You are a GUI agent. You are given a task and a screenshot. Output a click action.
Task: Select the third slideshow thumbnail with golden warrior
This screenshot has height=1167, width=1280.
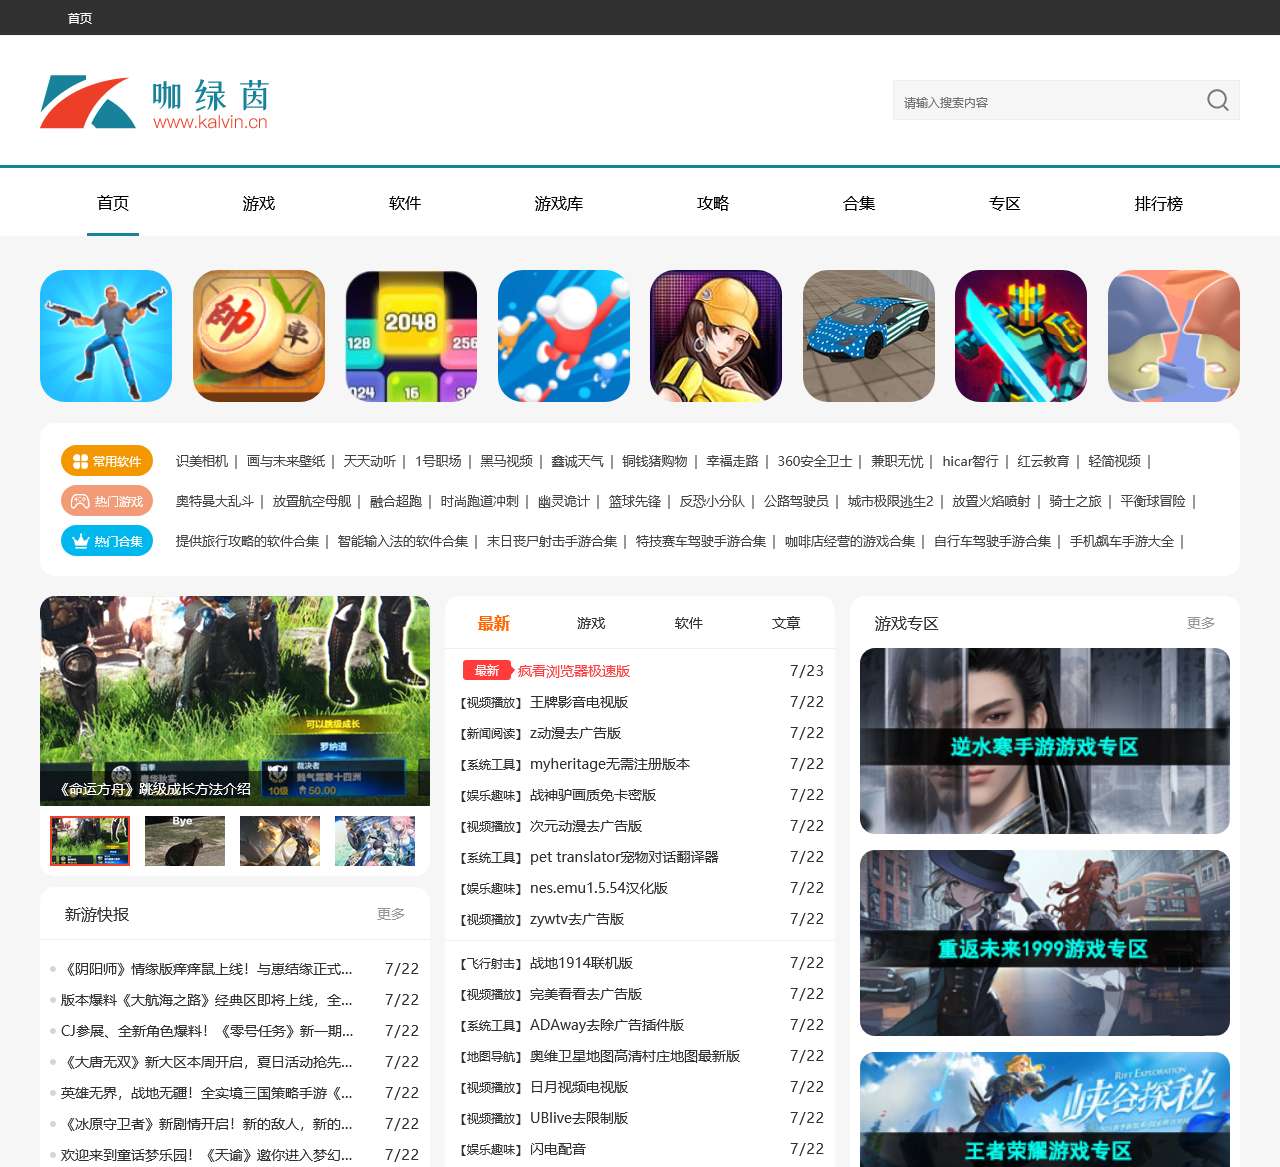coord(280,841)
